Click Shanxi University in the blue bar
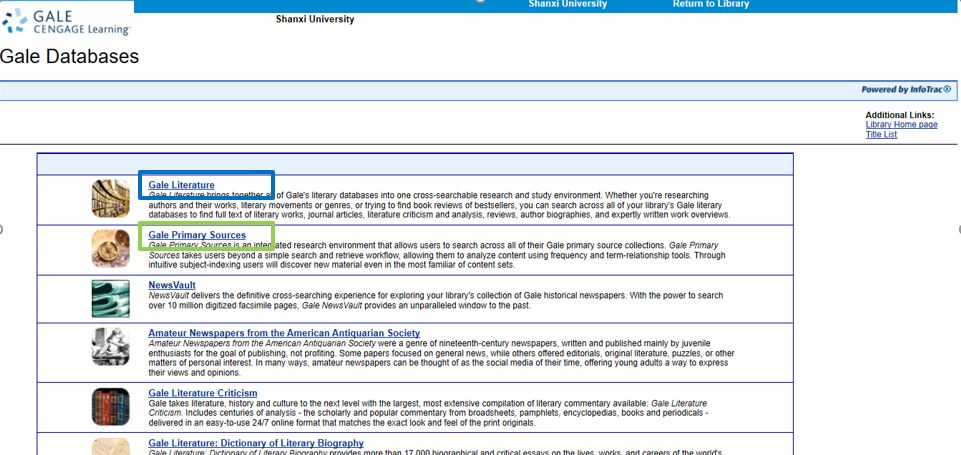The image size is (961, 455). 567,5
